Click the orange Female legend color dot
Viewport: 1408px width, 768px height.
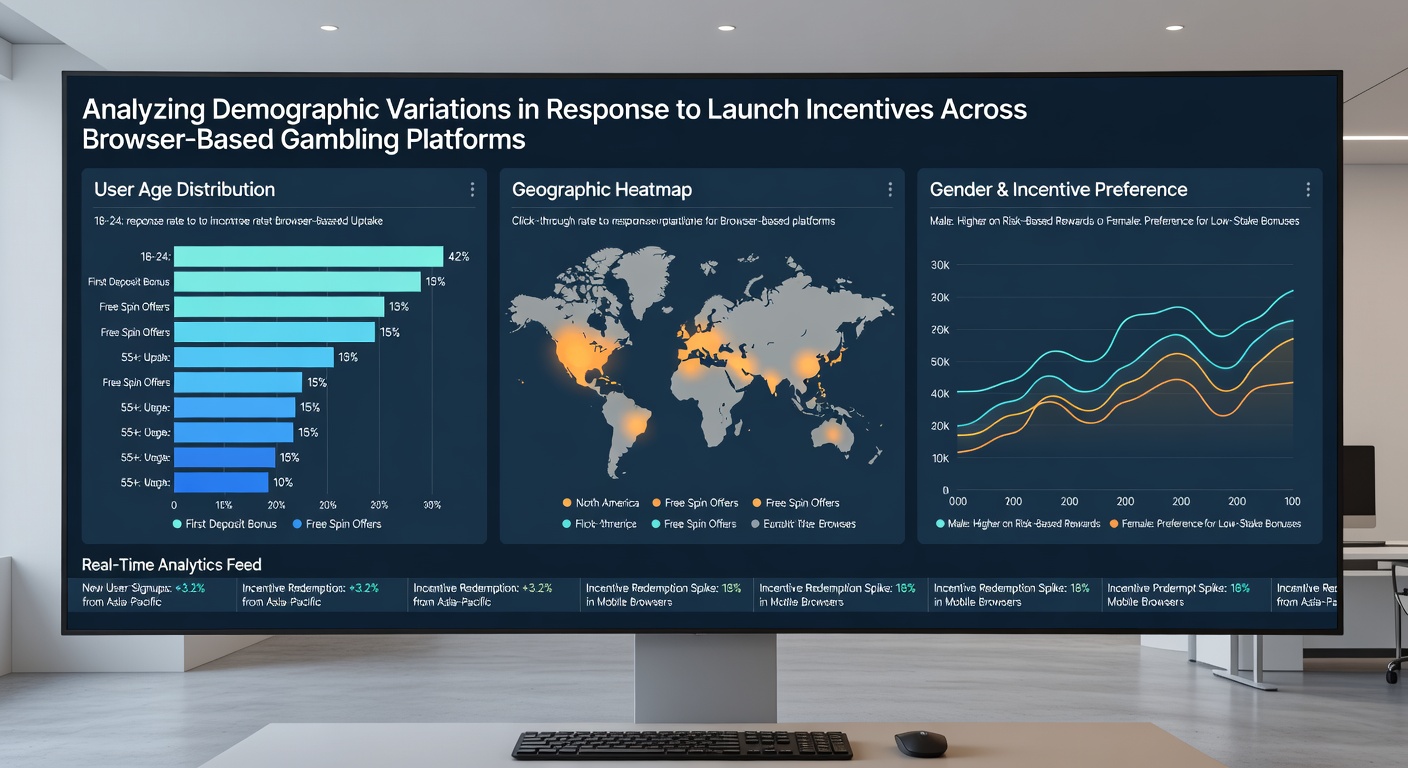pyautogui.click(x=1114, y=524)
